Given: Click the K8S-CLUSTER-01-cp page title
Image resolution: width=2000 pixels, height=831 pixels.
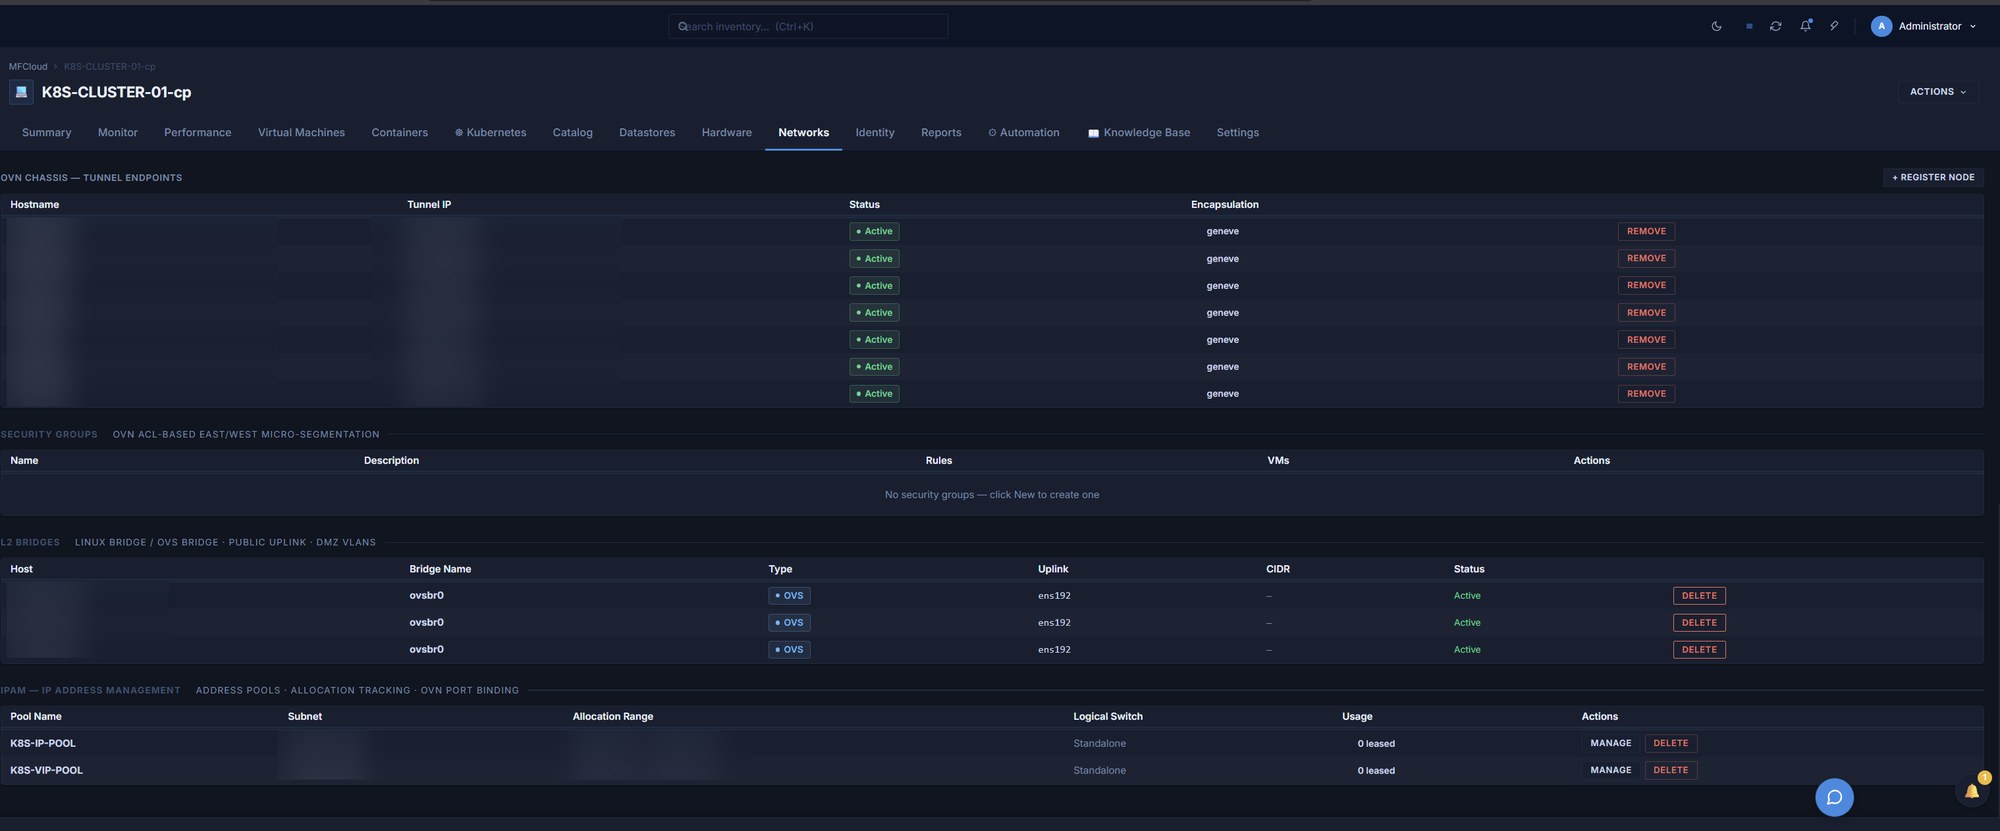Looking at the screenshot, I should [116, 92].
